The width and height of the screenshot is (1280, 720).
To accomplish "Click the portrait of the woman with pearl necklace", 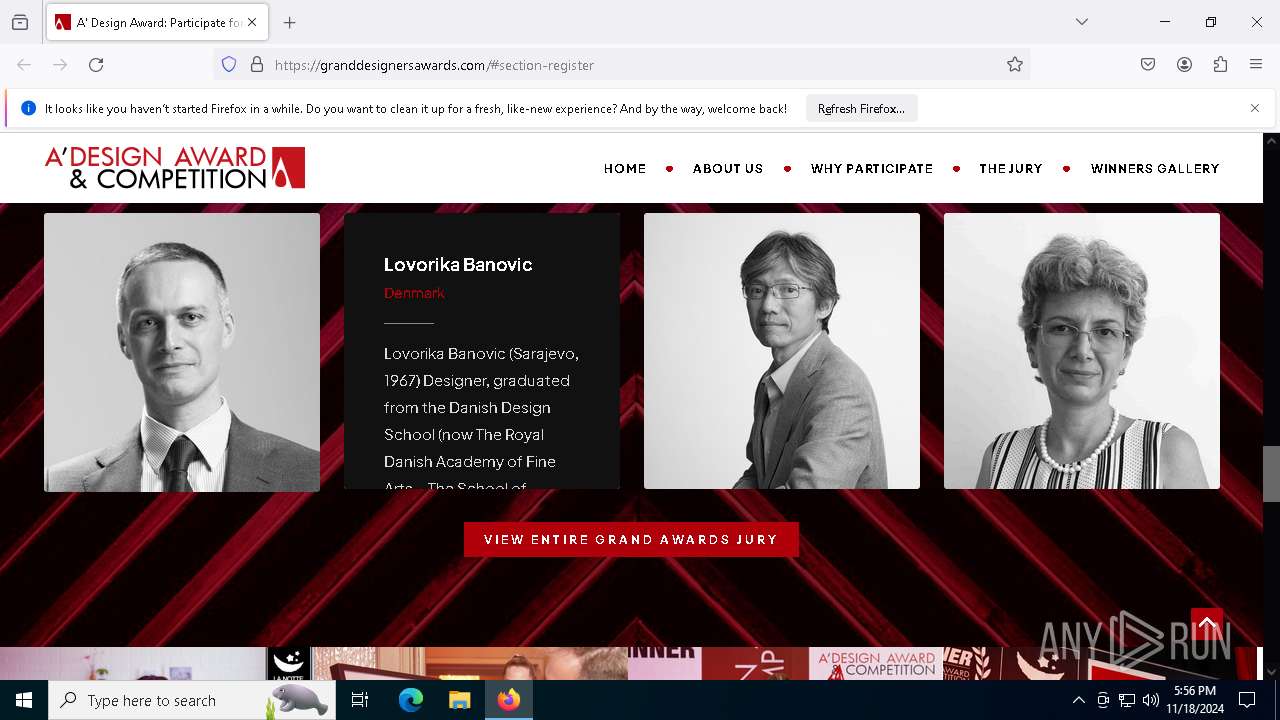I will coord(1082,351).
